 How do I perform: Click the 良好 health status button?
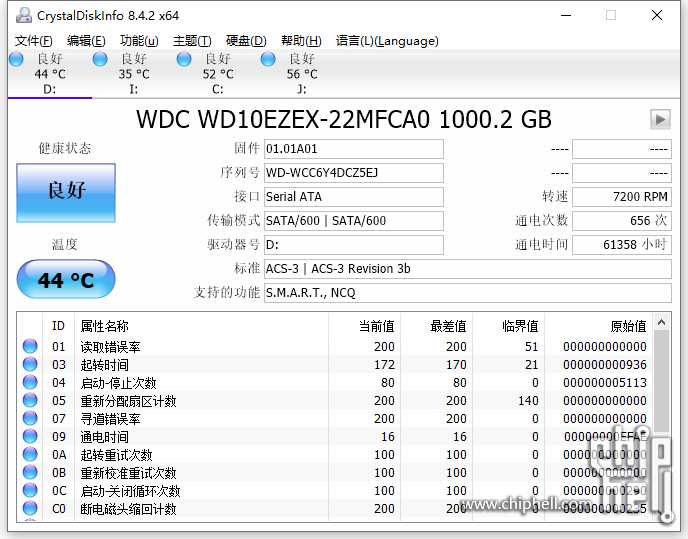66,193
